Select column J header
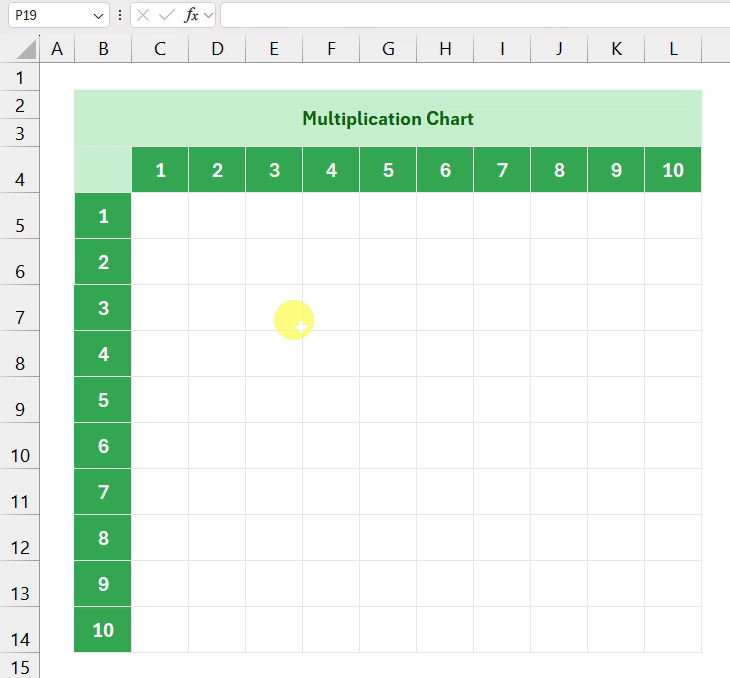The height and width of the screenshot is (678, 730). pyautogui.click(x=559, y=49)
